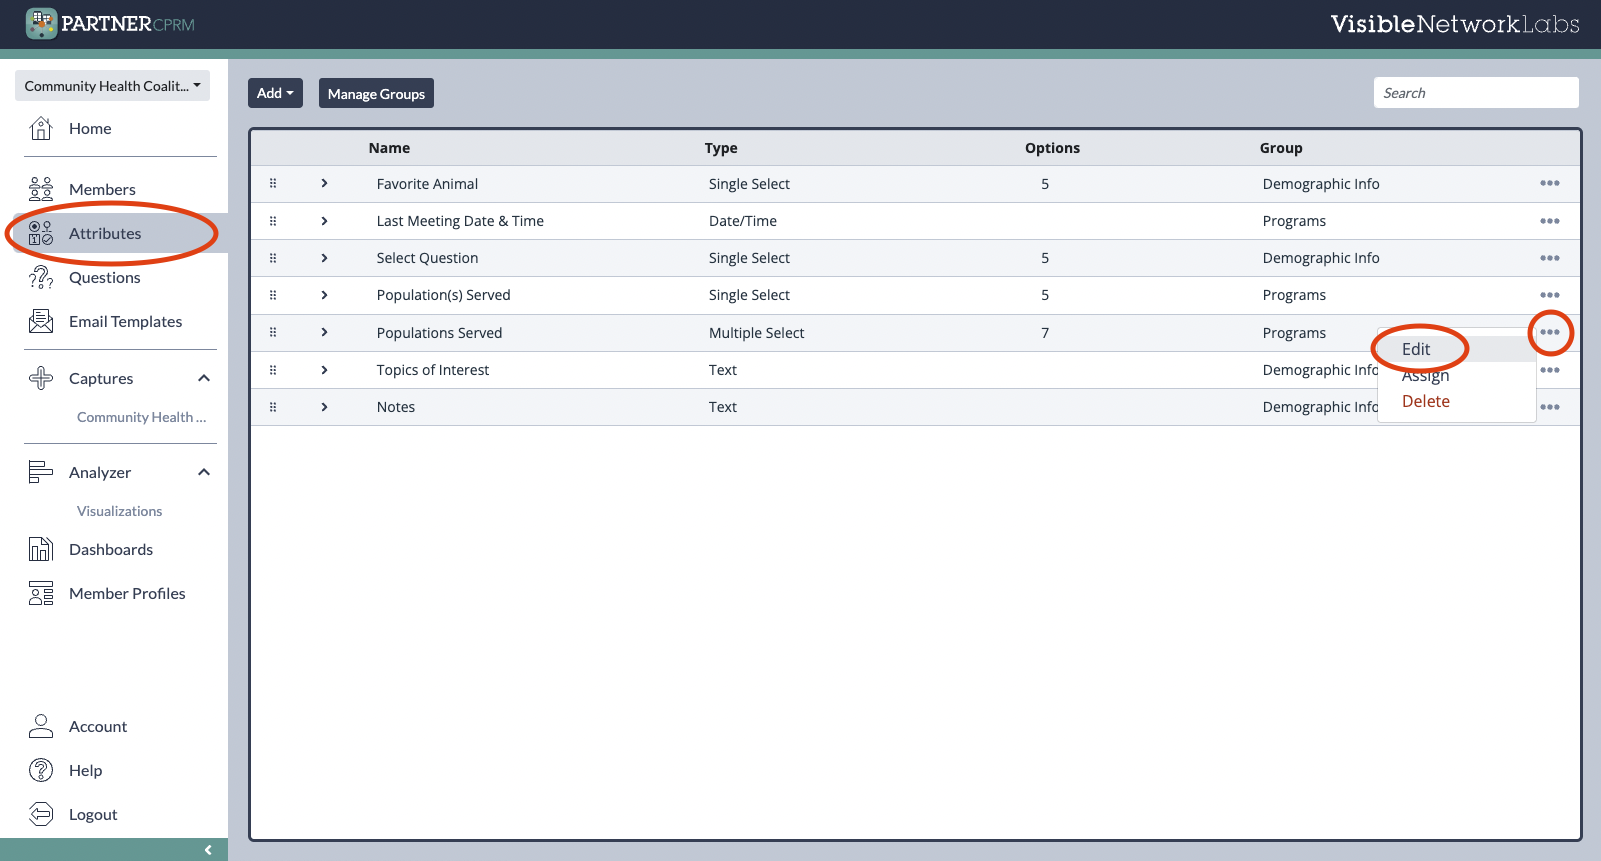1601x861 pixels.
Task: Open the Add dropdown button
Action: pyautogui.click(x=275, y=93)
